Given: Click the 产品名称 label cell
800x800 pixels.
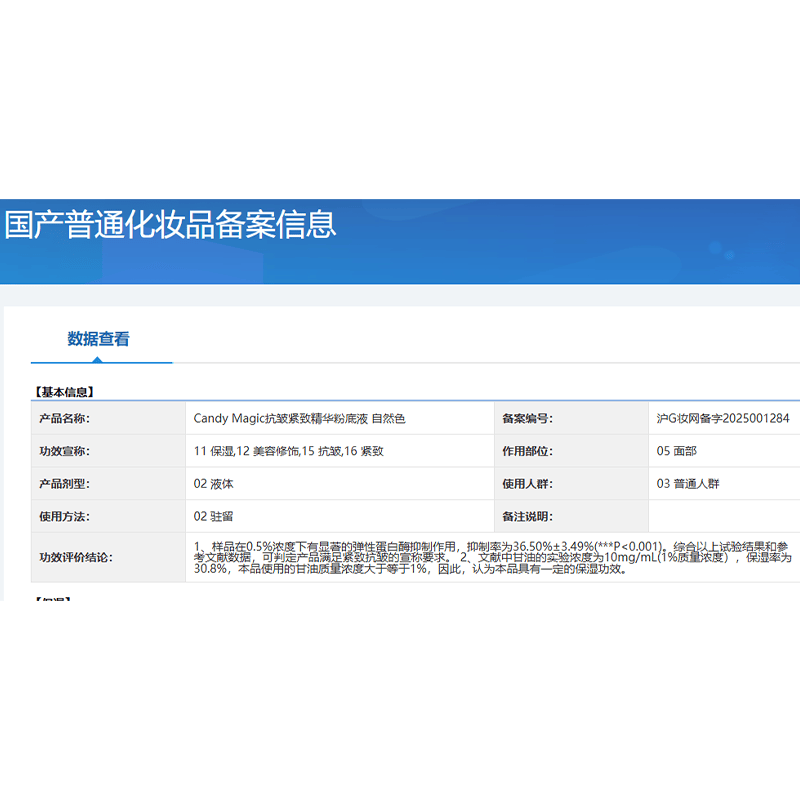Looking at the screenshot, I should click(108, 418).
